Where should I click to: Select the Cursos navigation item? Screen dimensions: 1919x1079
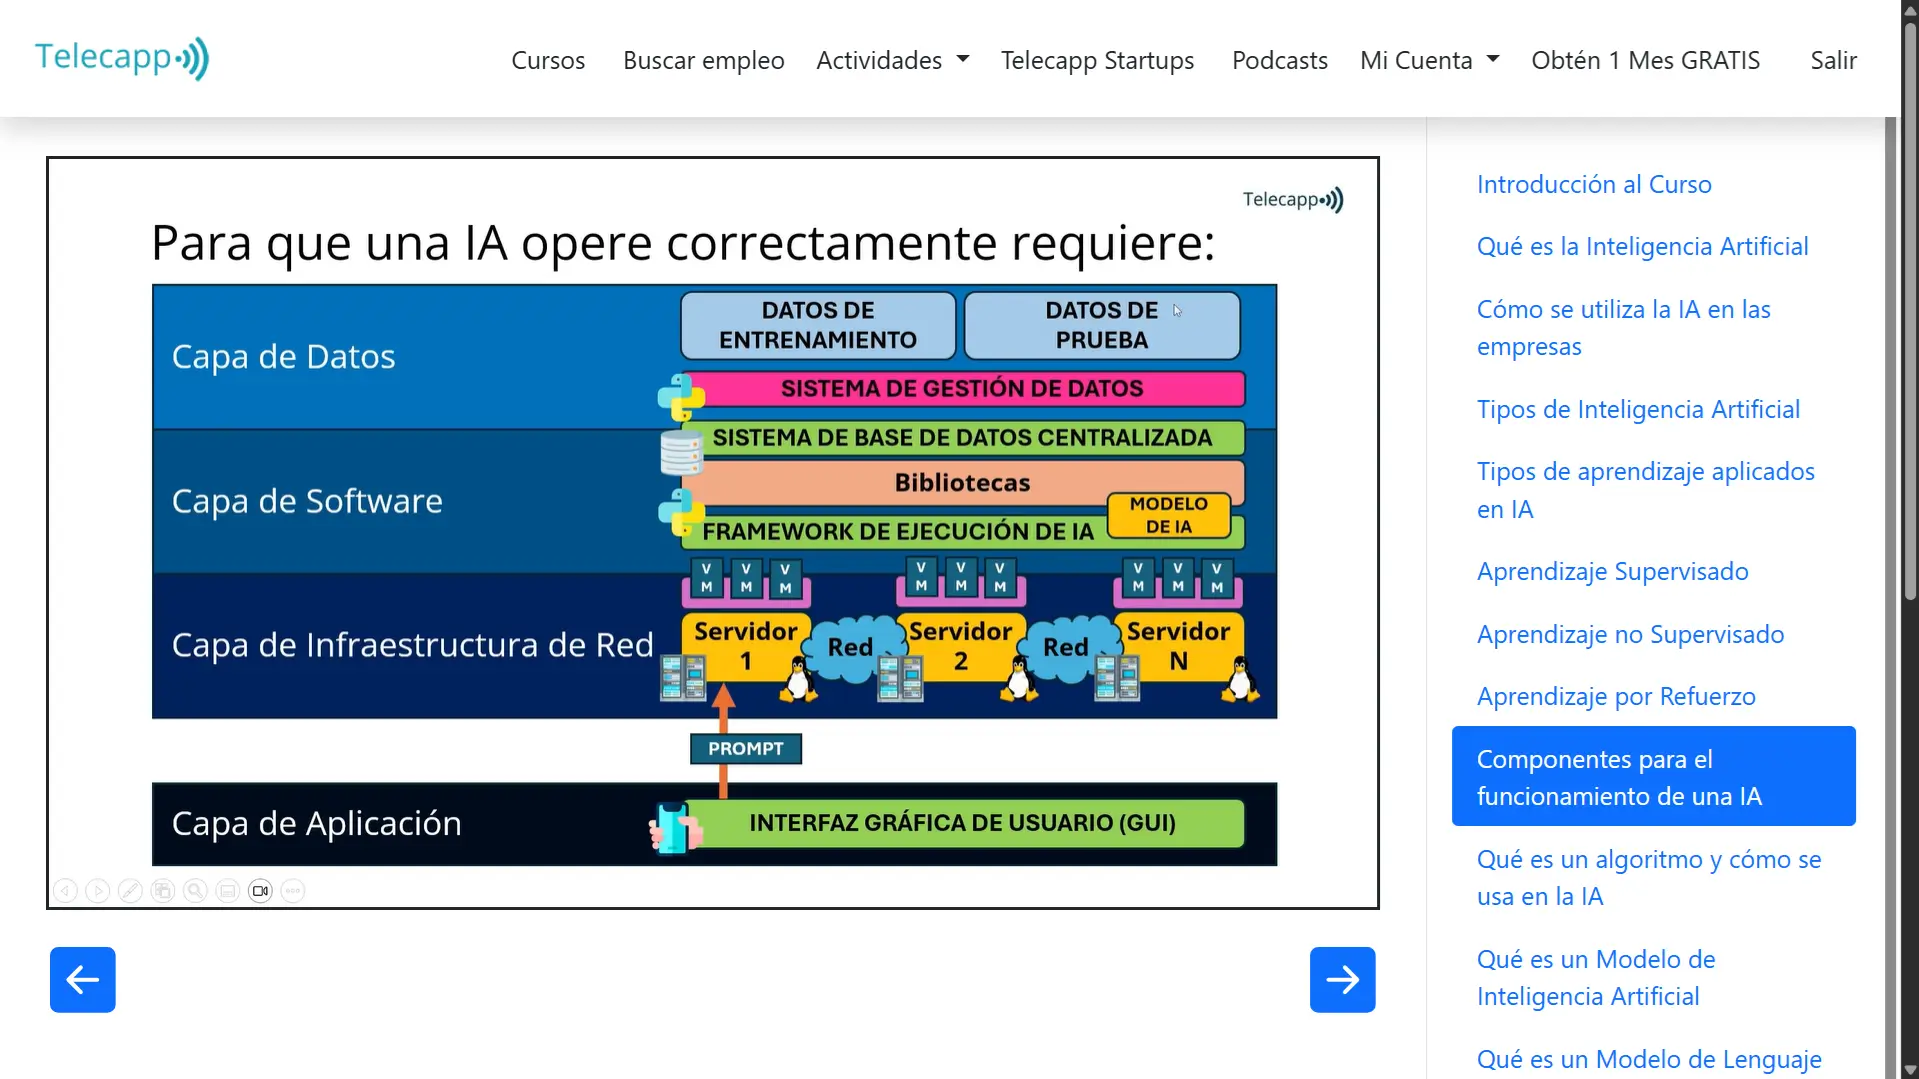[547, 60]
